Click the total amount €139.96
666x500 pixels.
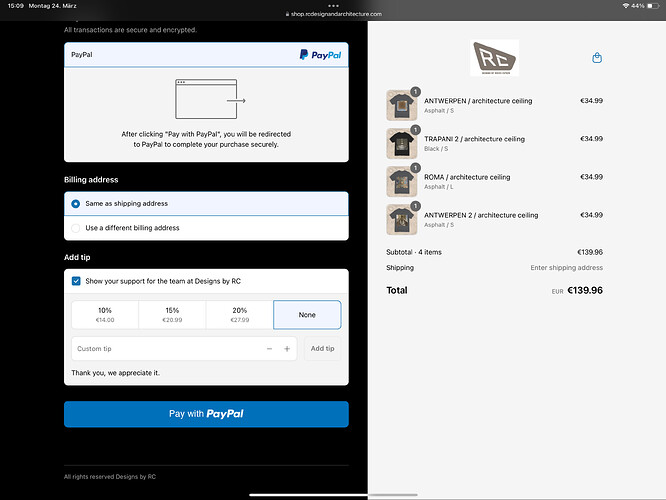[x=585, y=291]
